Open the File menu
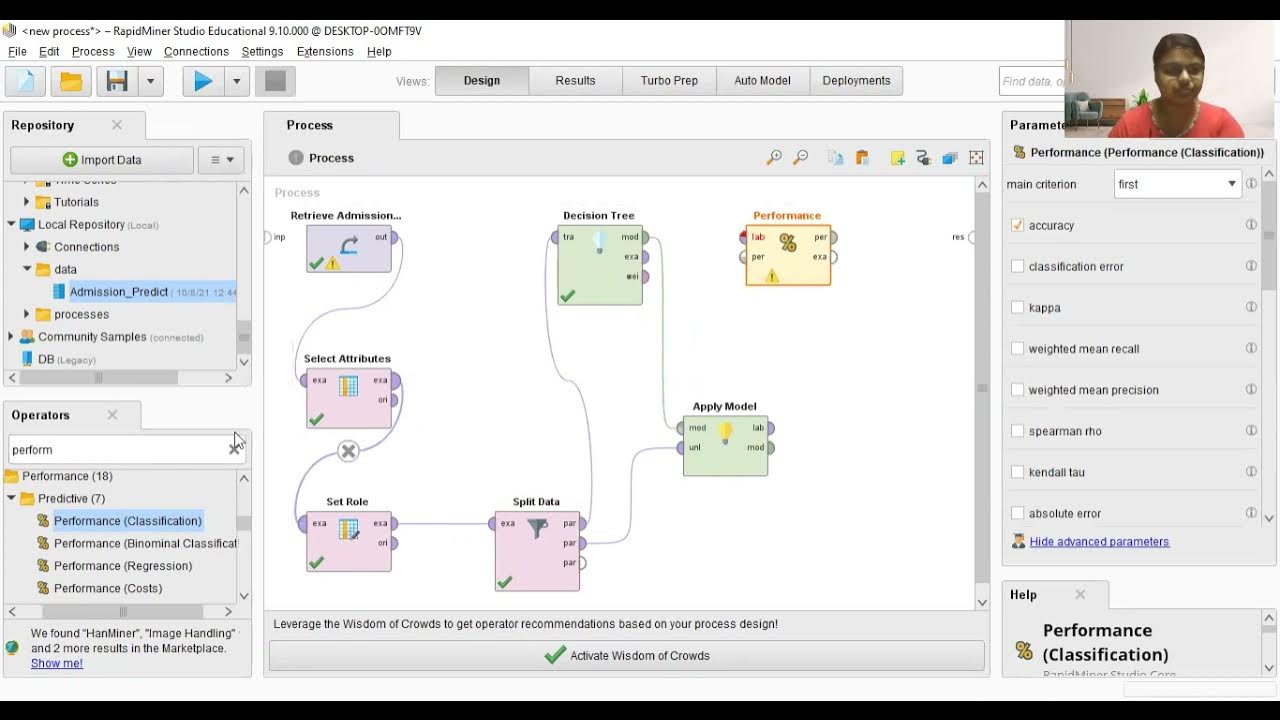This screenshot has width=1280, height=720. [18, 51]
